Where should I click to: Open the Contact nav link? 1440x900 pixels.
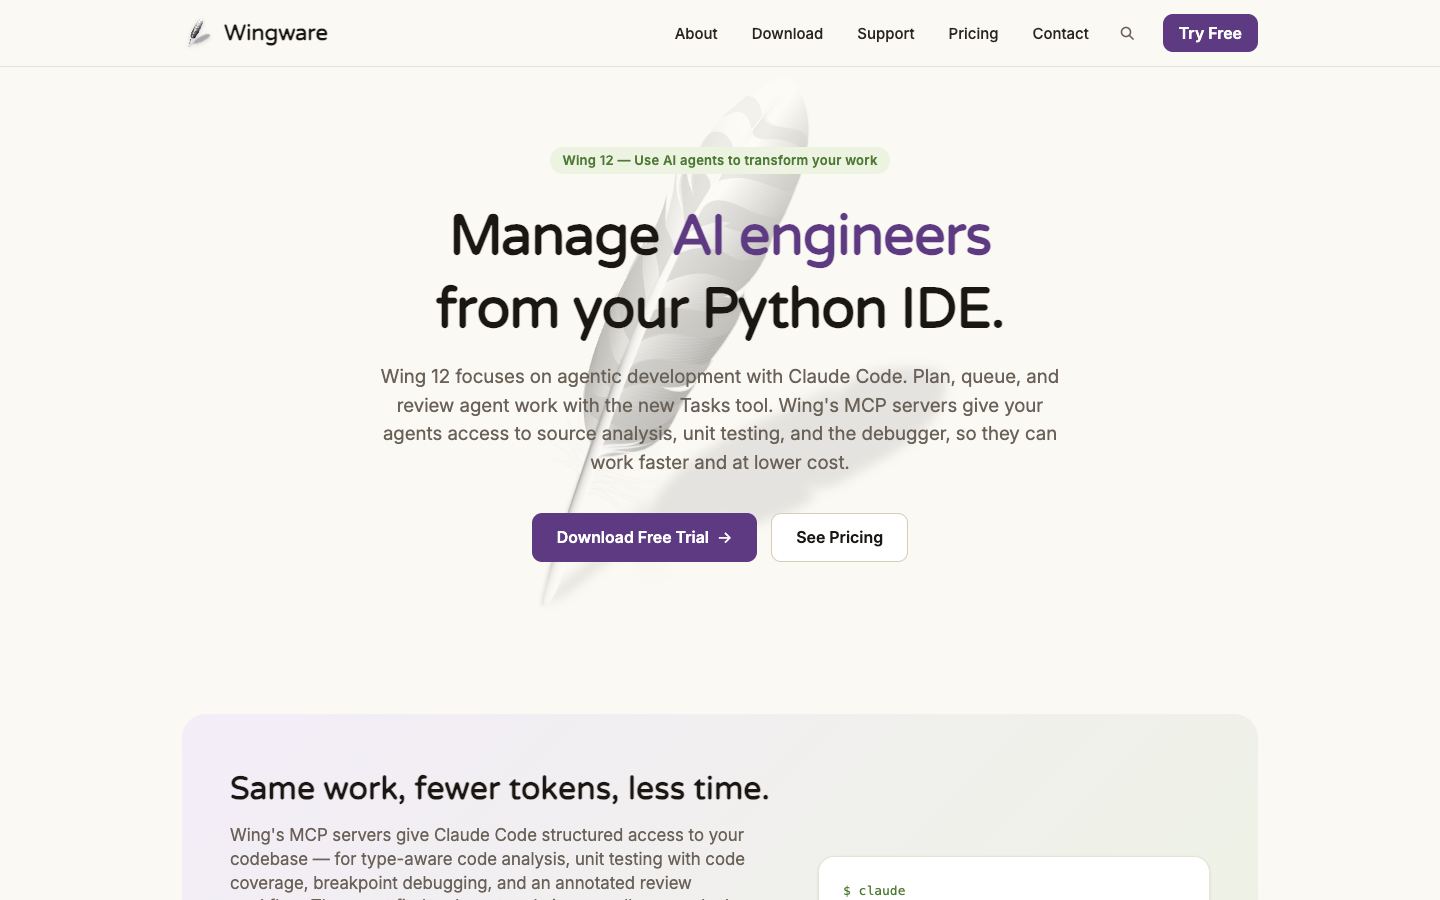tap(1060, 33)
